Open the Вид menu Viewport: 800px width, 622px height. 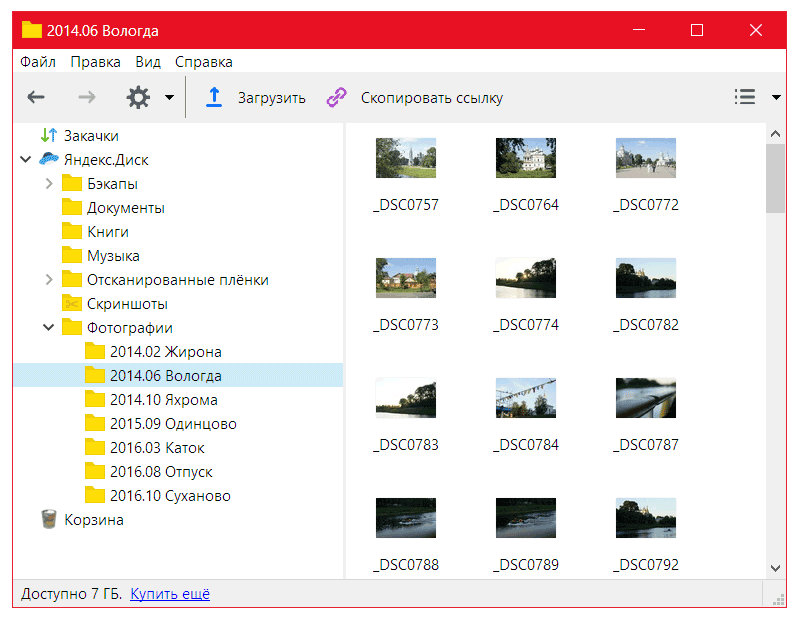pos(148,62)
